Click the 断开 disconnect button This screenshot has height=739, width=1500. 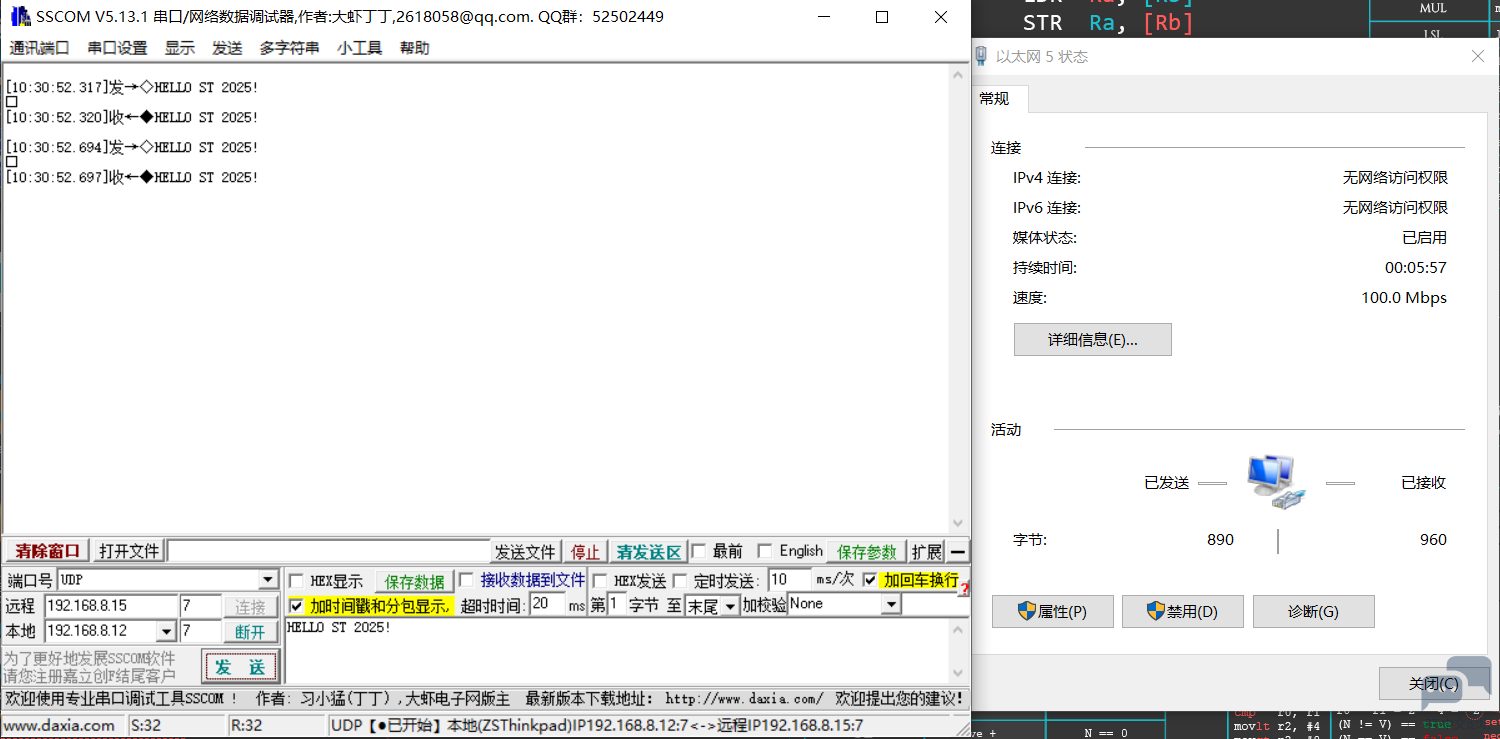pyautogui.click(x=251, y=632)
